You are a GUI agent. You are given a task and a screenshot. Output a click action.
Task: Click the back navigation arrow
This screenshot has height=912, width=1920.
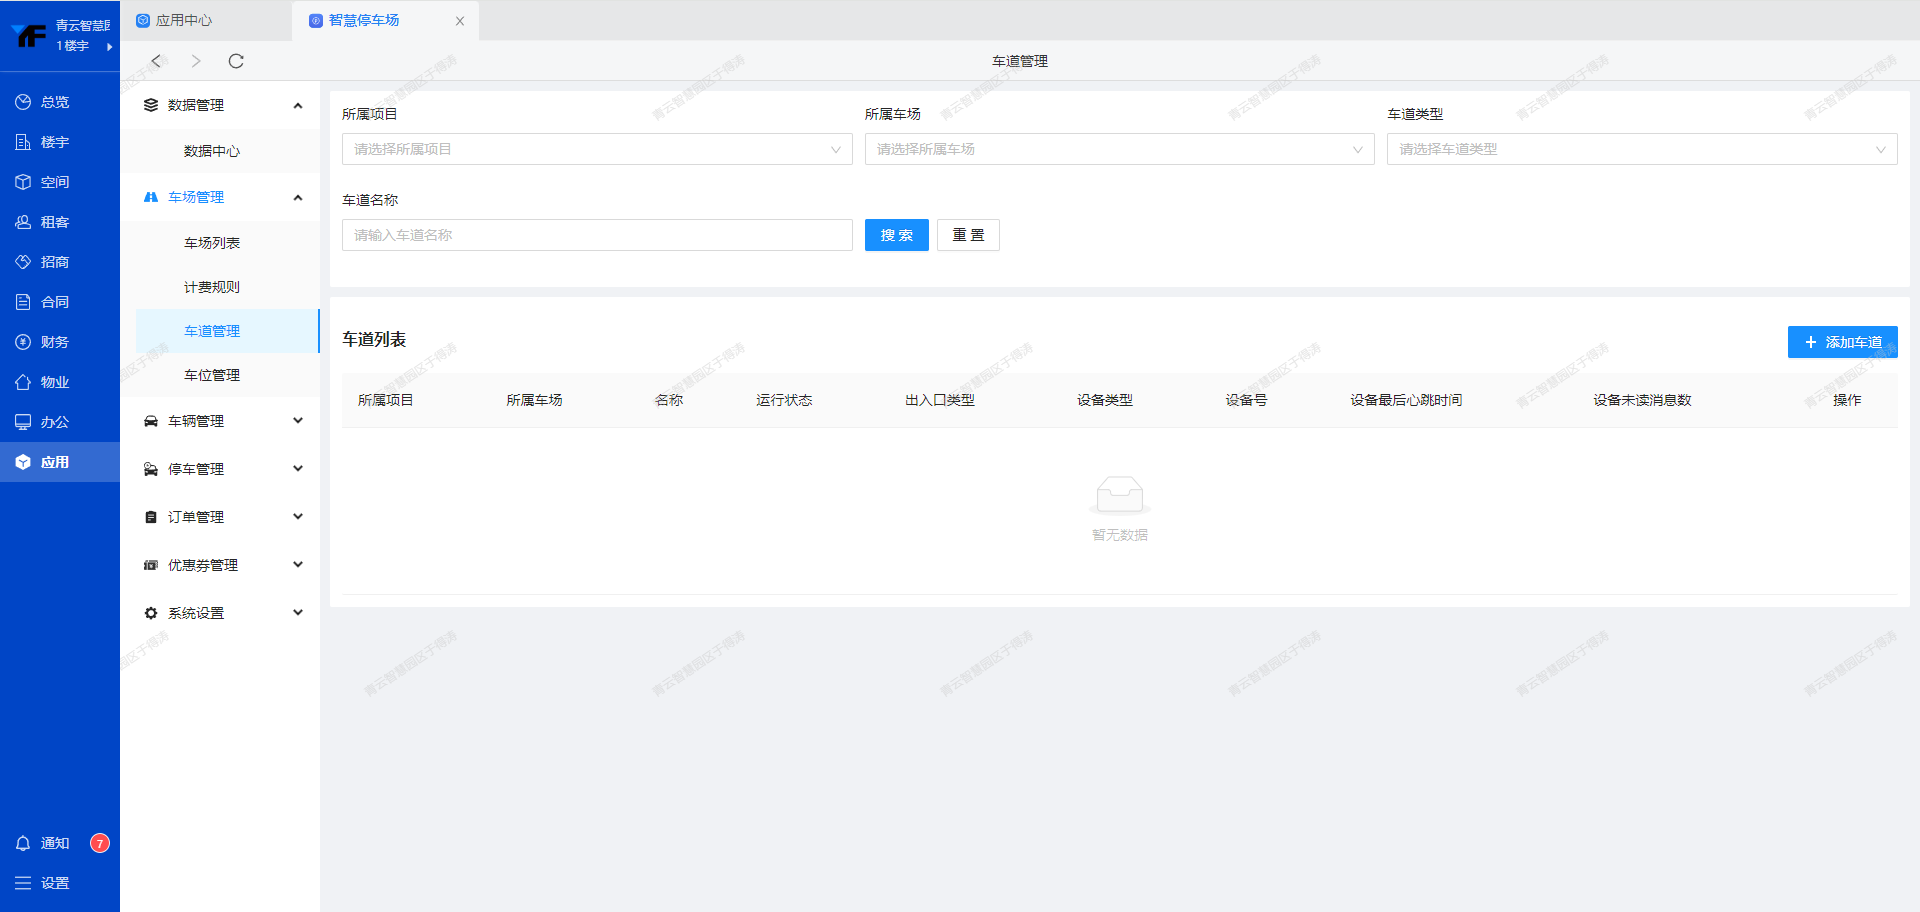156,61
